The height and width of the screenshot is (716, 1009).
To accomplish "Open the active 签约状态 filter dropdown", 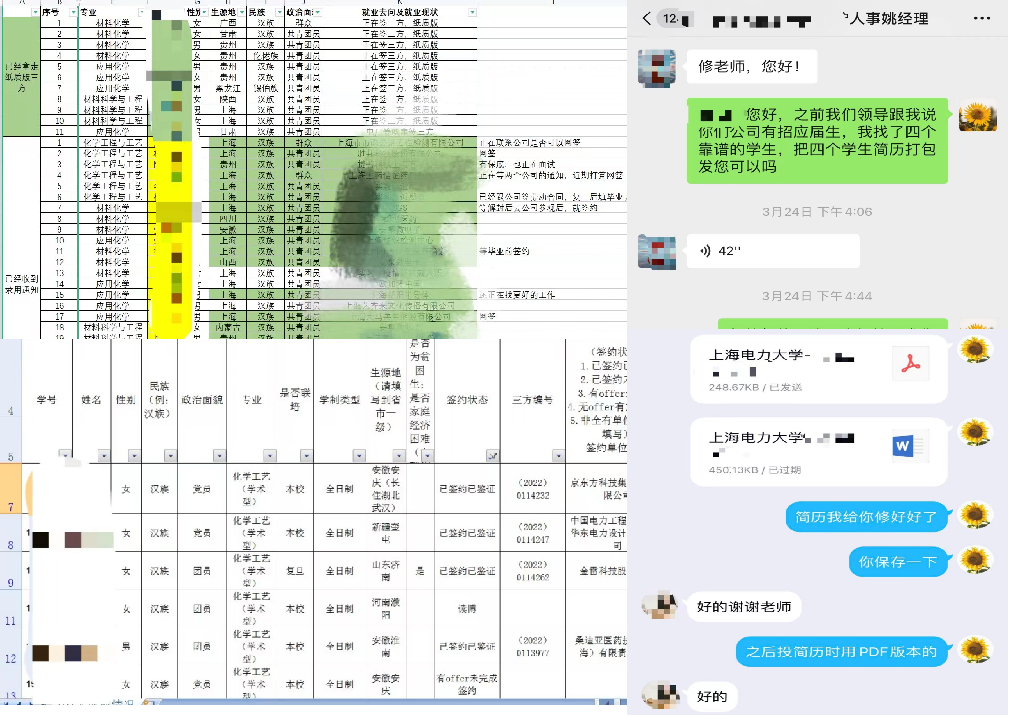I will pyautogui.click(x=492, y=455).
